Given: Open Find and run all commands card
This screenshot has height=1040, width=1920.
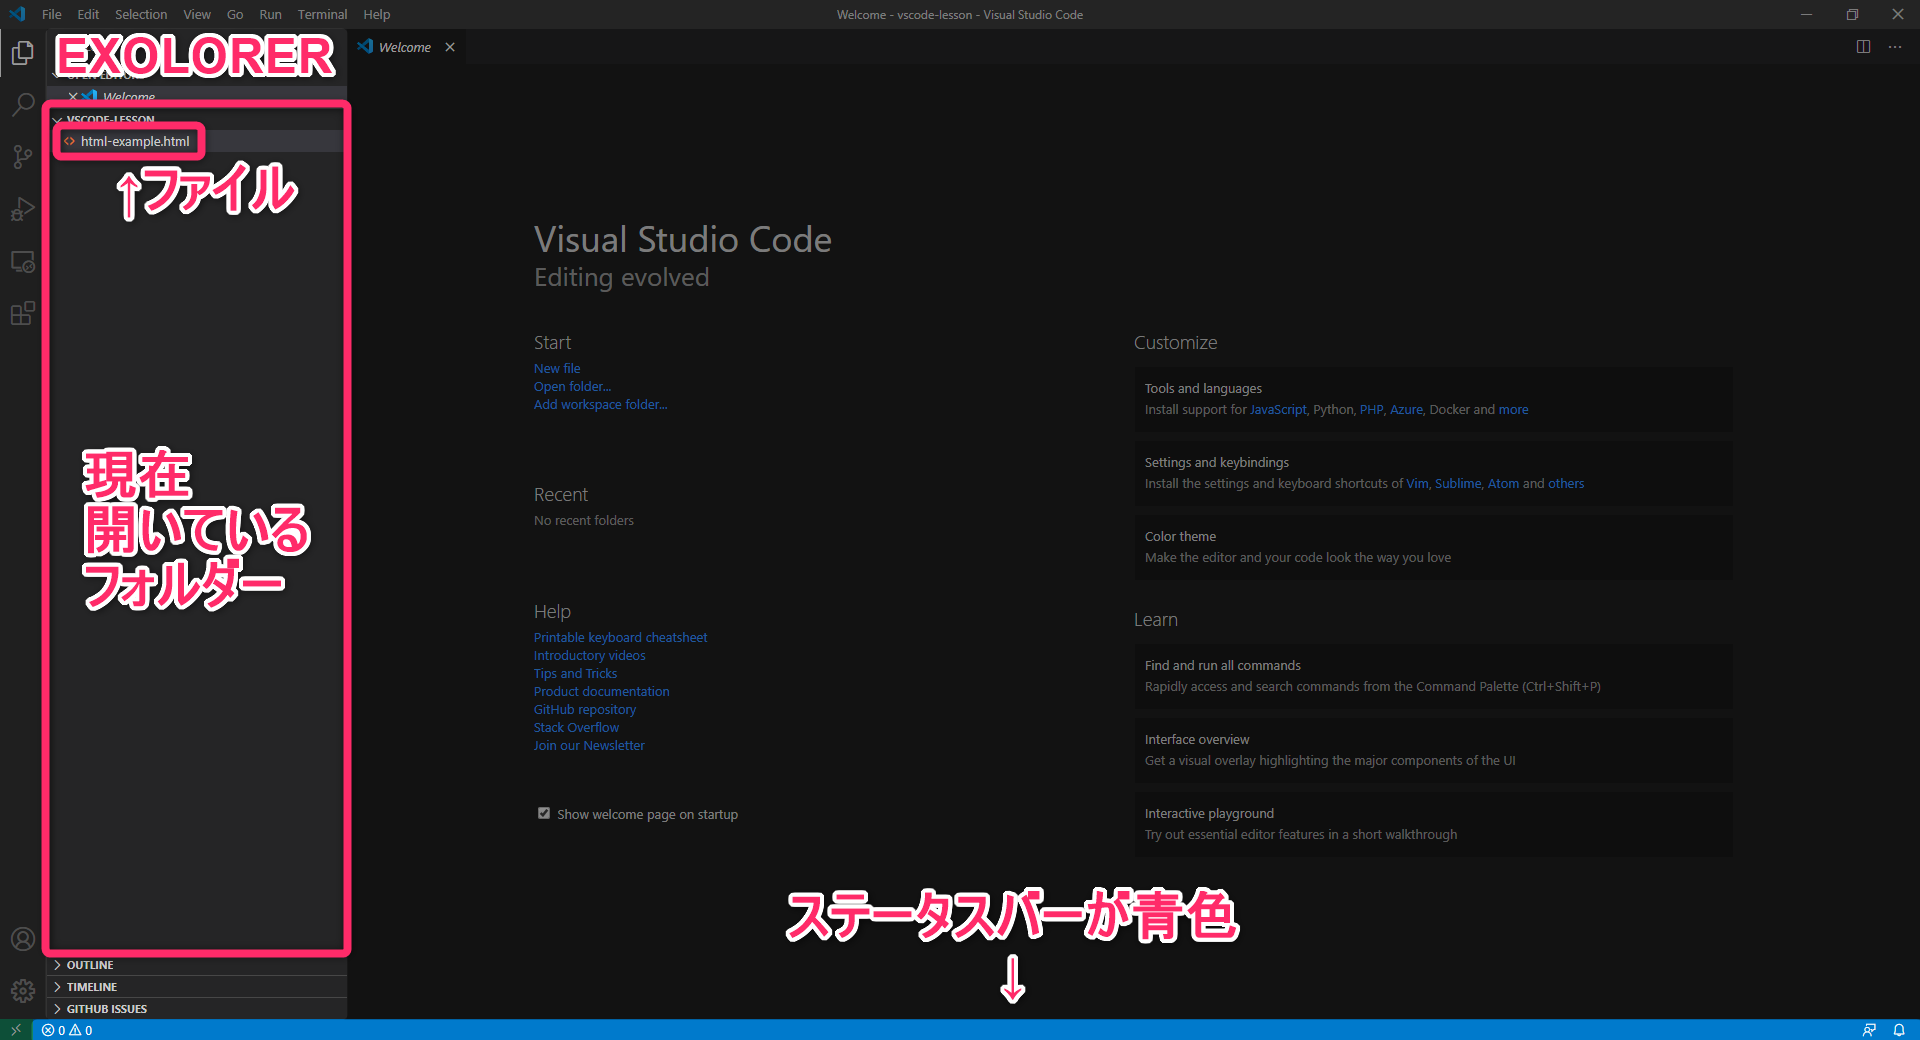Looking at the screenshot, I should tap(1434, 676).
